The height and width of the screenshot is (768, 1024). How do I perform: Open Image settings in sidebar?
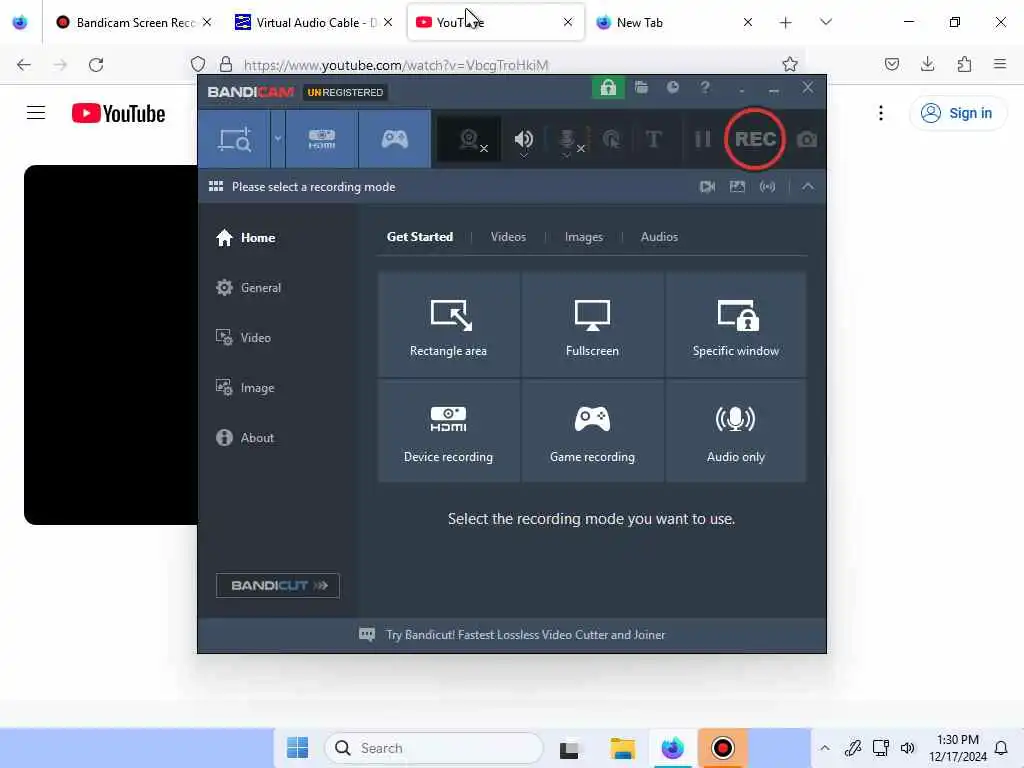tap(246, 388)
